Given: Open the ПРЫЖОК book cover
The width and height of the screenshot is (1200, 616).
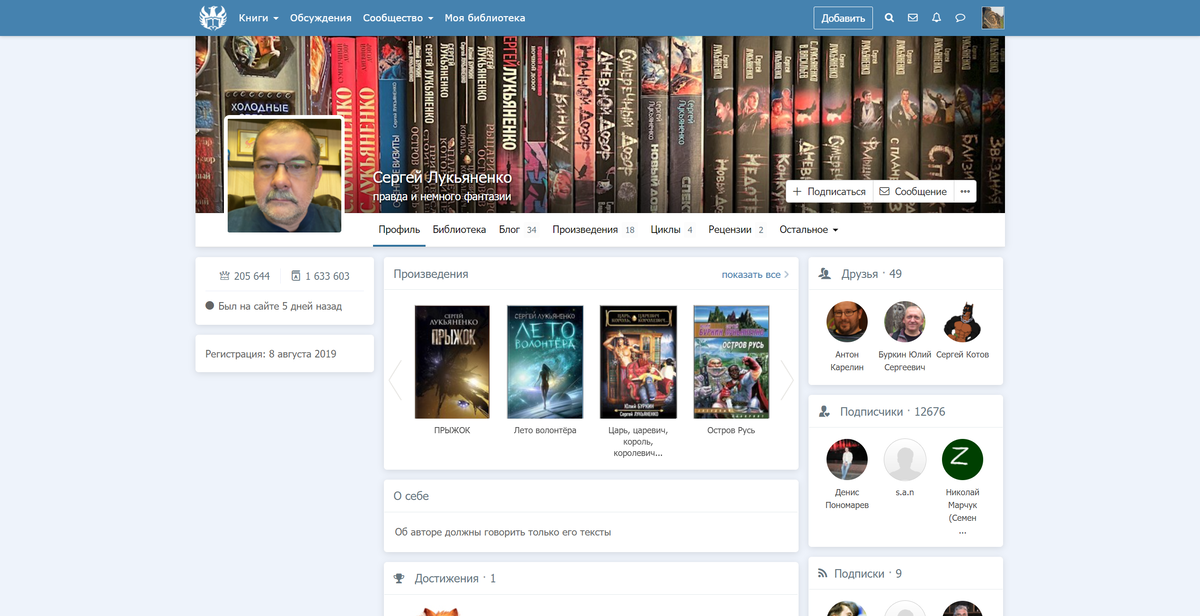Looking at the screenshot, I should pos(452,362).
